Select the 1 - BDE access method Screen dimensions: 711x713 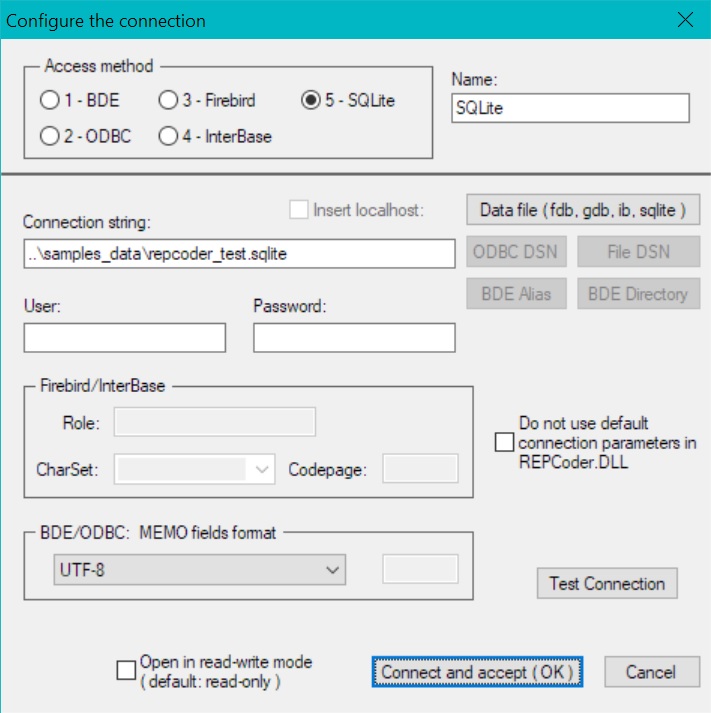(49, 101)
